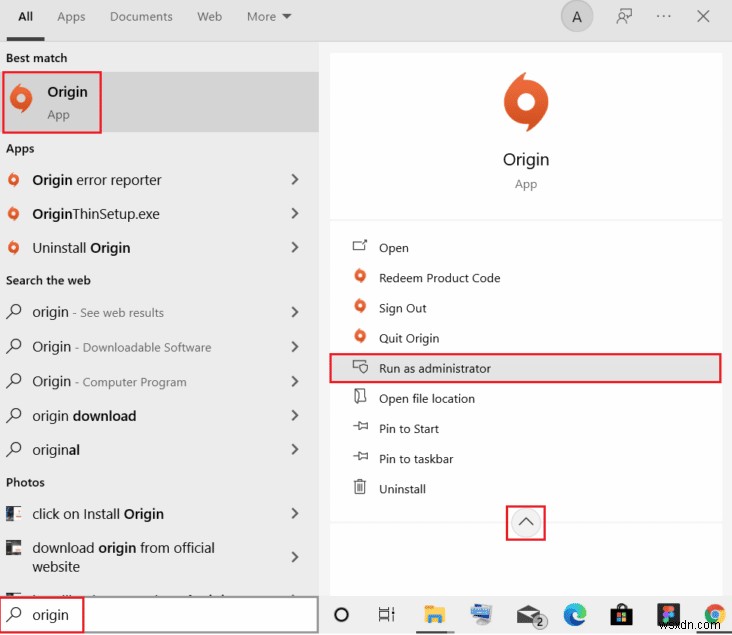This screenshot has width=732, height=635.
Task: Select 'Origin - Computer Program' suggestion
Action: tap(159, 381)
